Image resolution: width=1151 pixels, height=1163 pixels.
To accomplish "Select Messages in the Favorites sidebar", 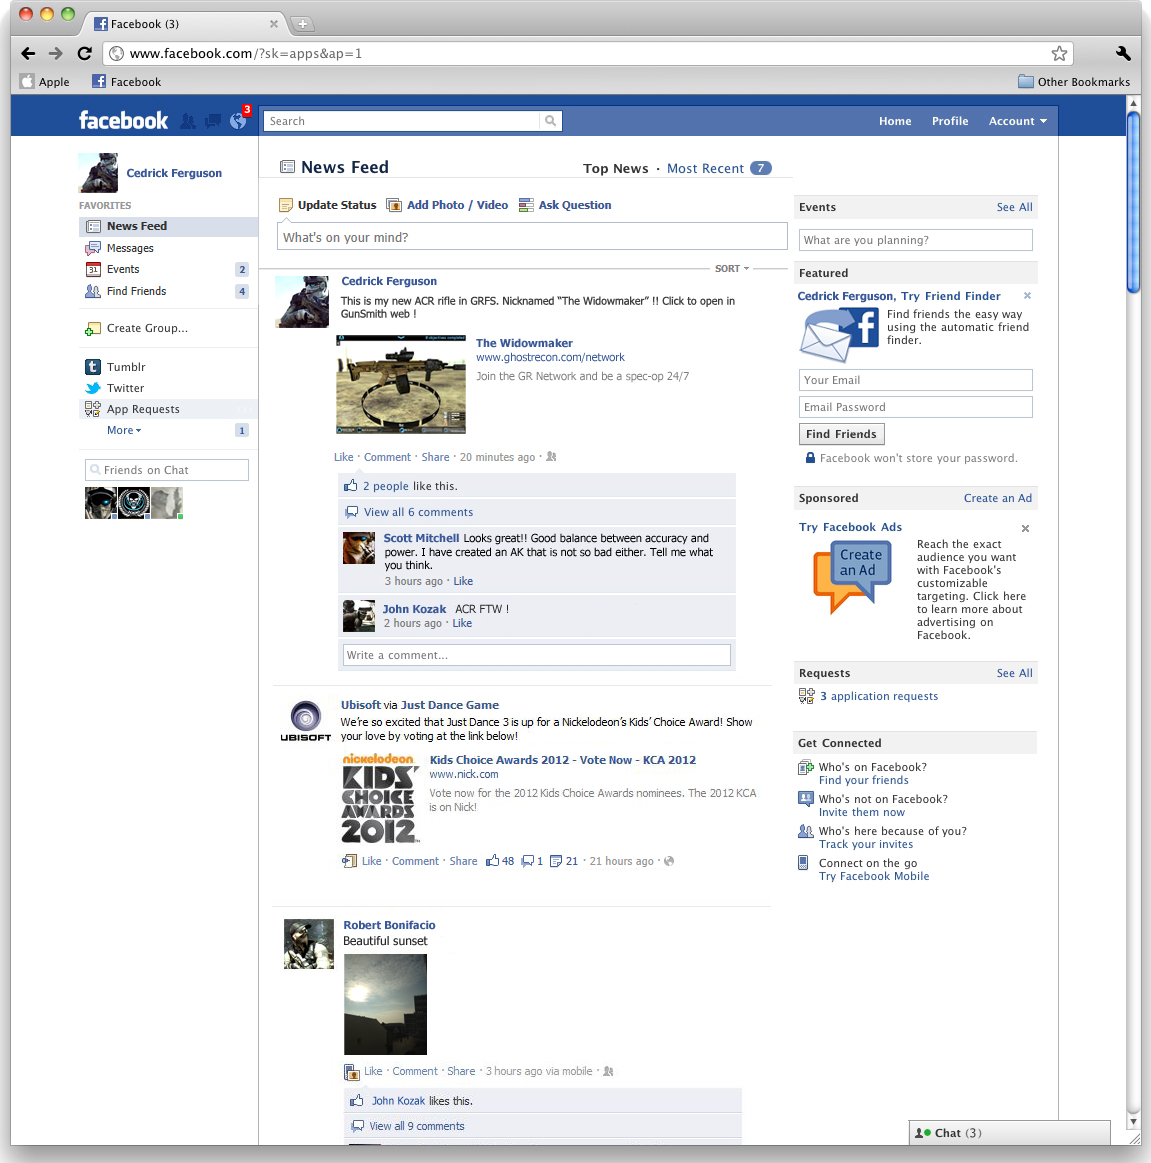I will point(130,248).
